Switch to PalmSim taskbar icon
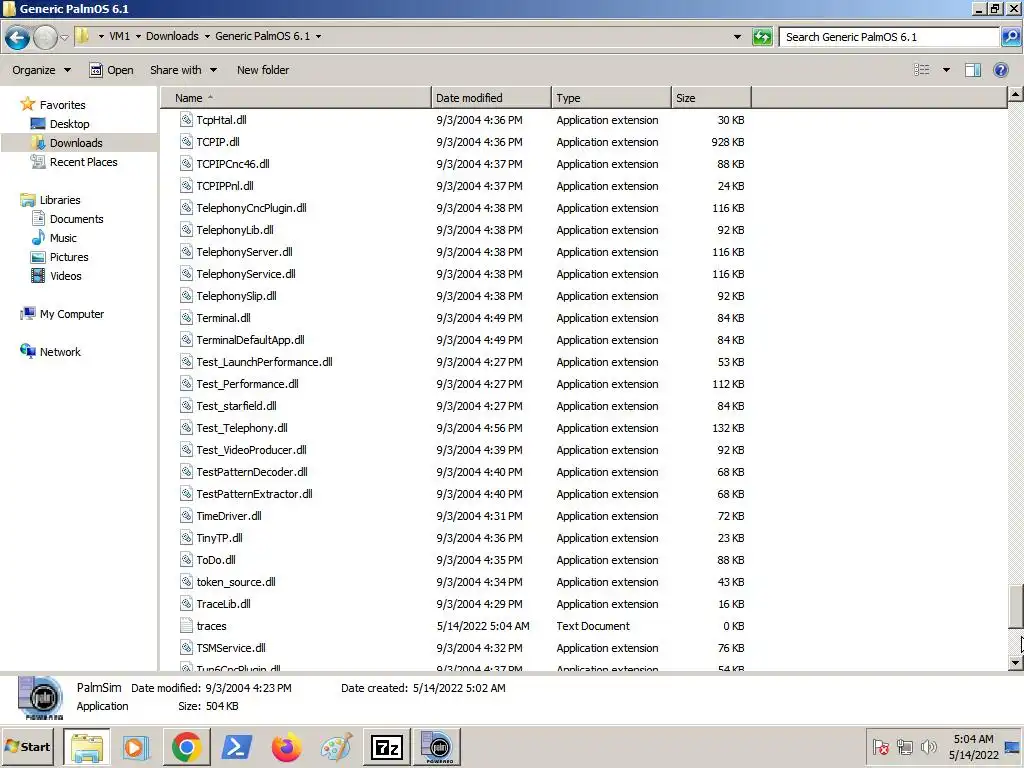This screenshot has height=768, width=1024. [437, 747]
